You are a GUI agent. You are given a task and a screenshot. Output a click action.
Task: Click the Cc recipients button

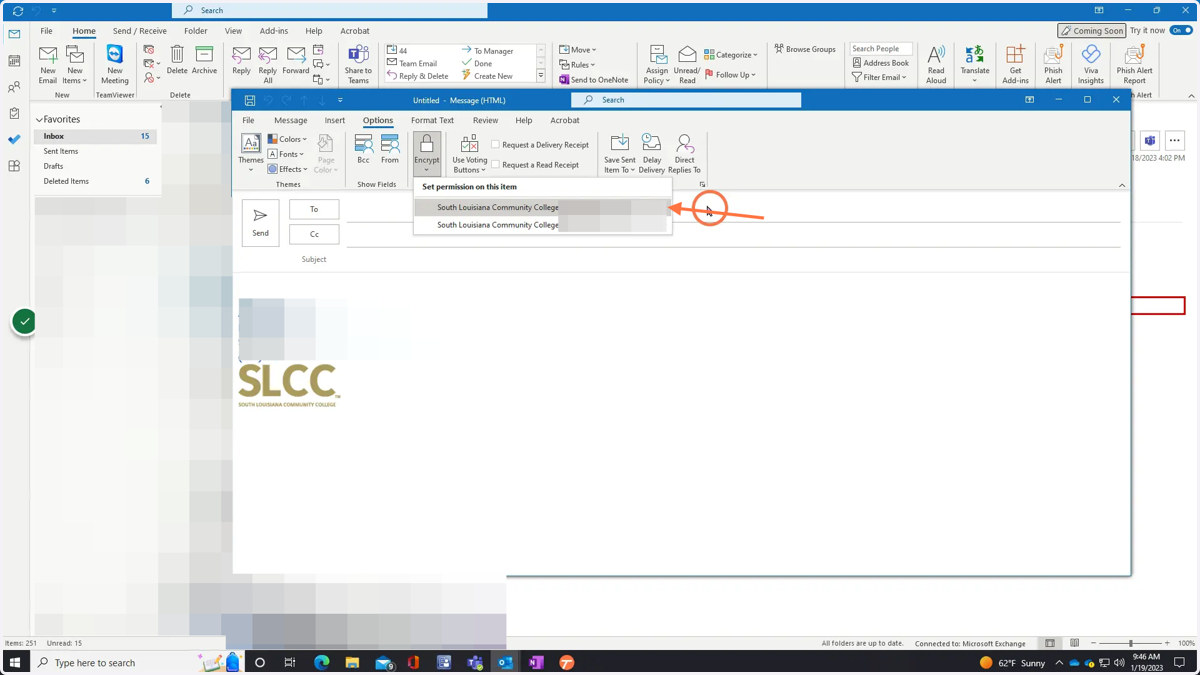point(314,234)
